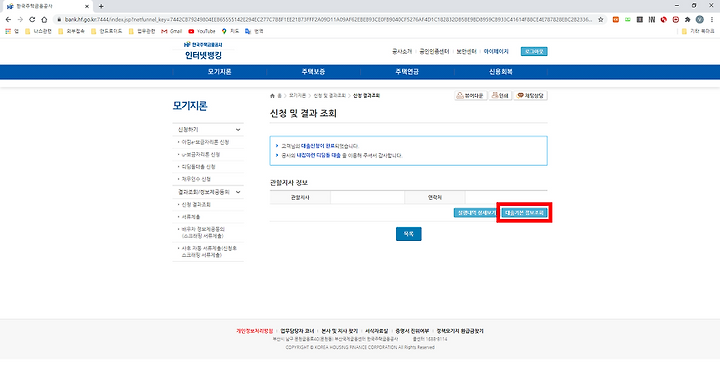
Task: Open the first bookmark folder after 앱
Action: [x=38, y=31]
